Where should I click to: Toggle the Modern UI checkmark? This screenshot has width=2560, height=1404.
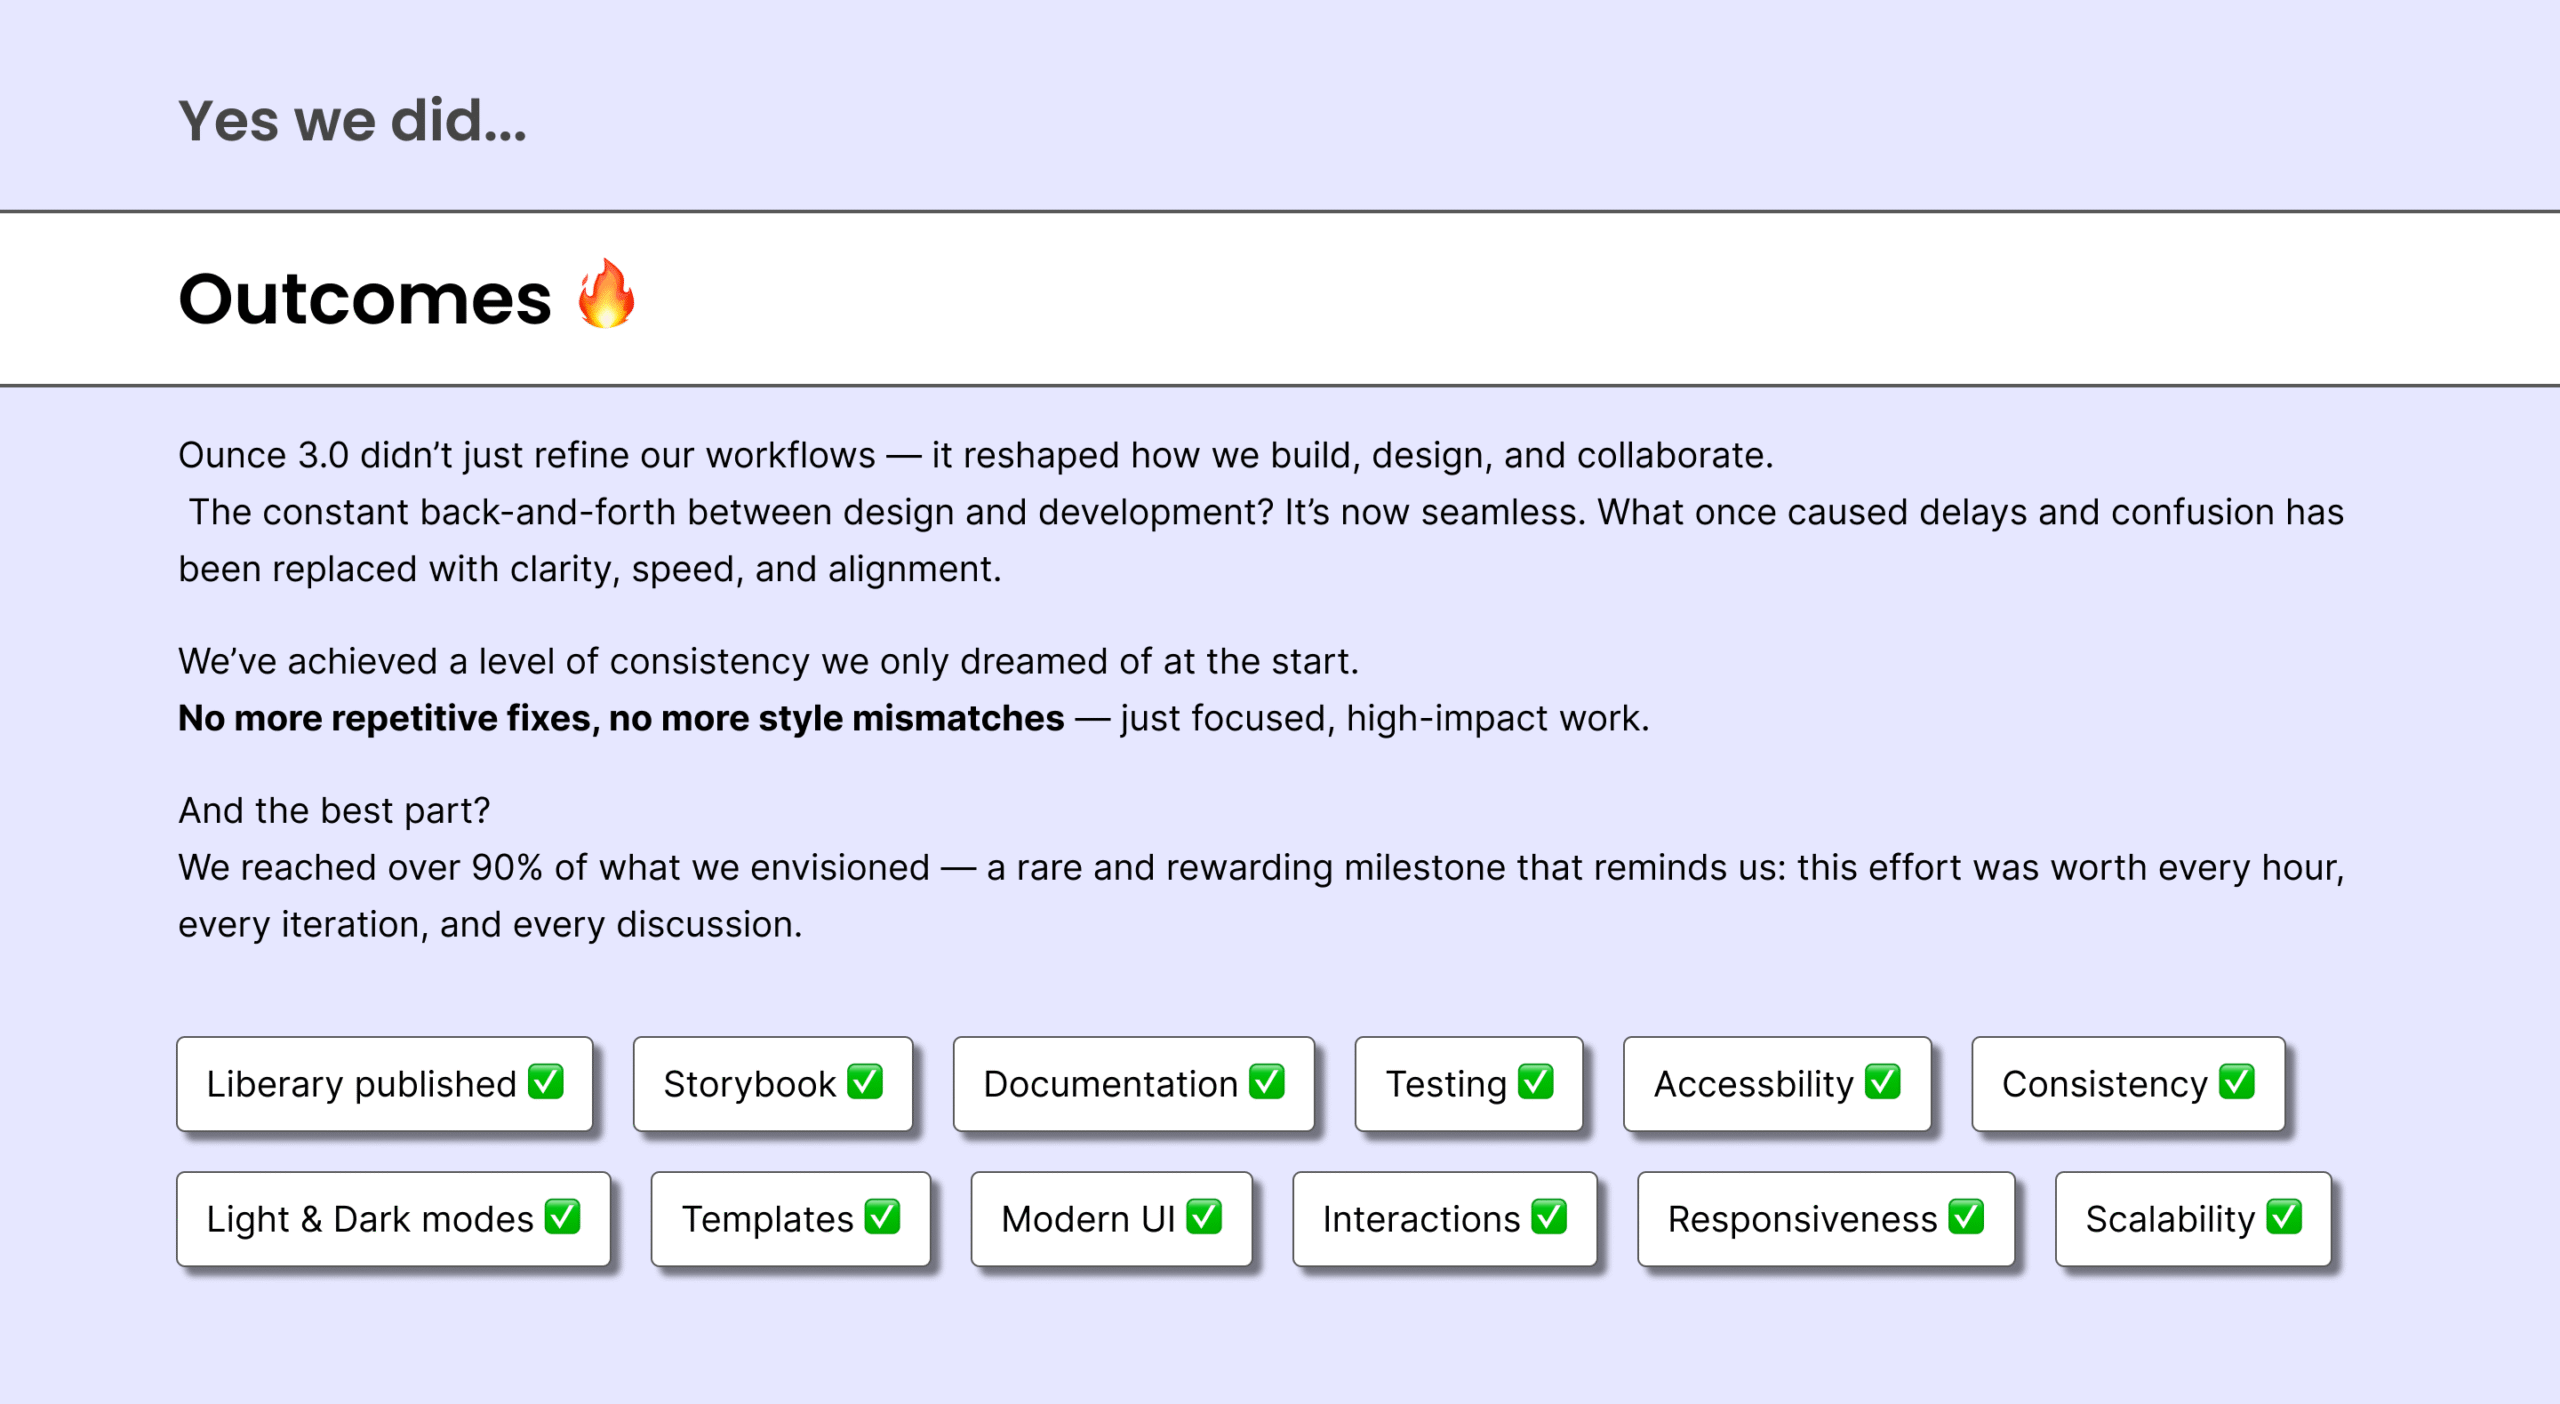click(x=1205, y=1217)
